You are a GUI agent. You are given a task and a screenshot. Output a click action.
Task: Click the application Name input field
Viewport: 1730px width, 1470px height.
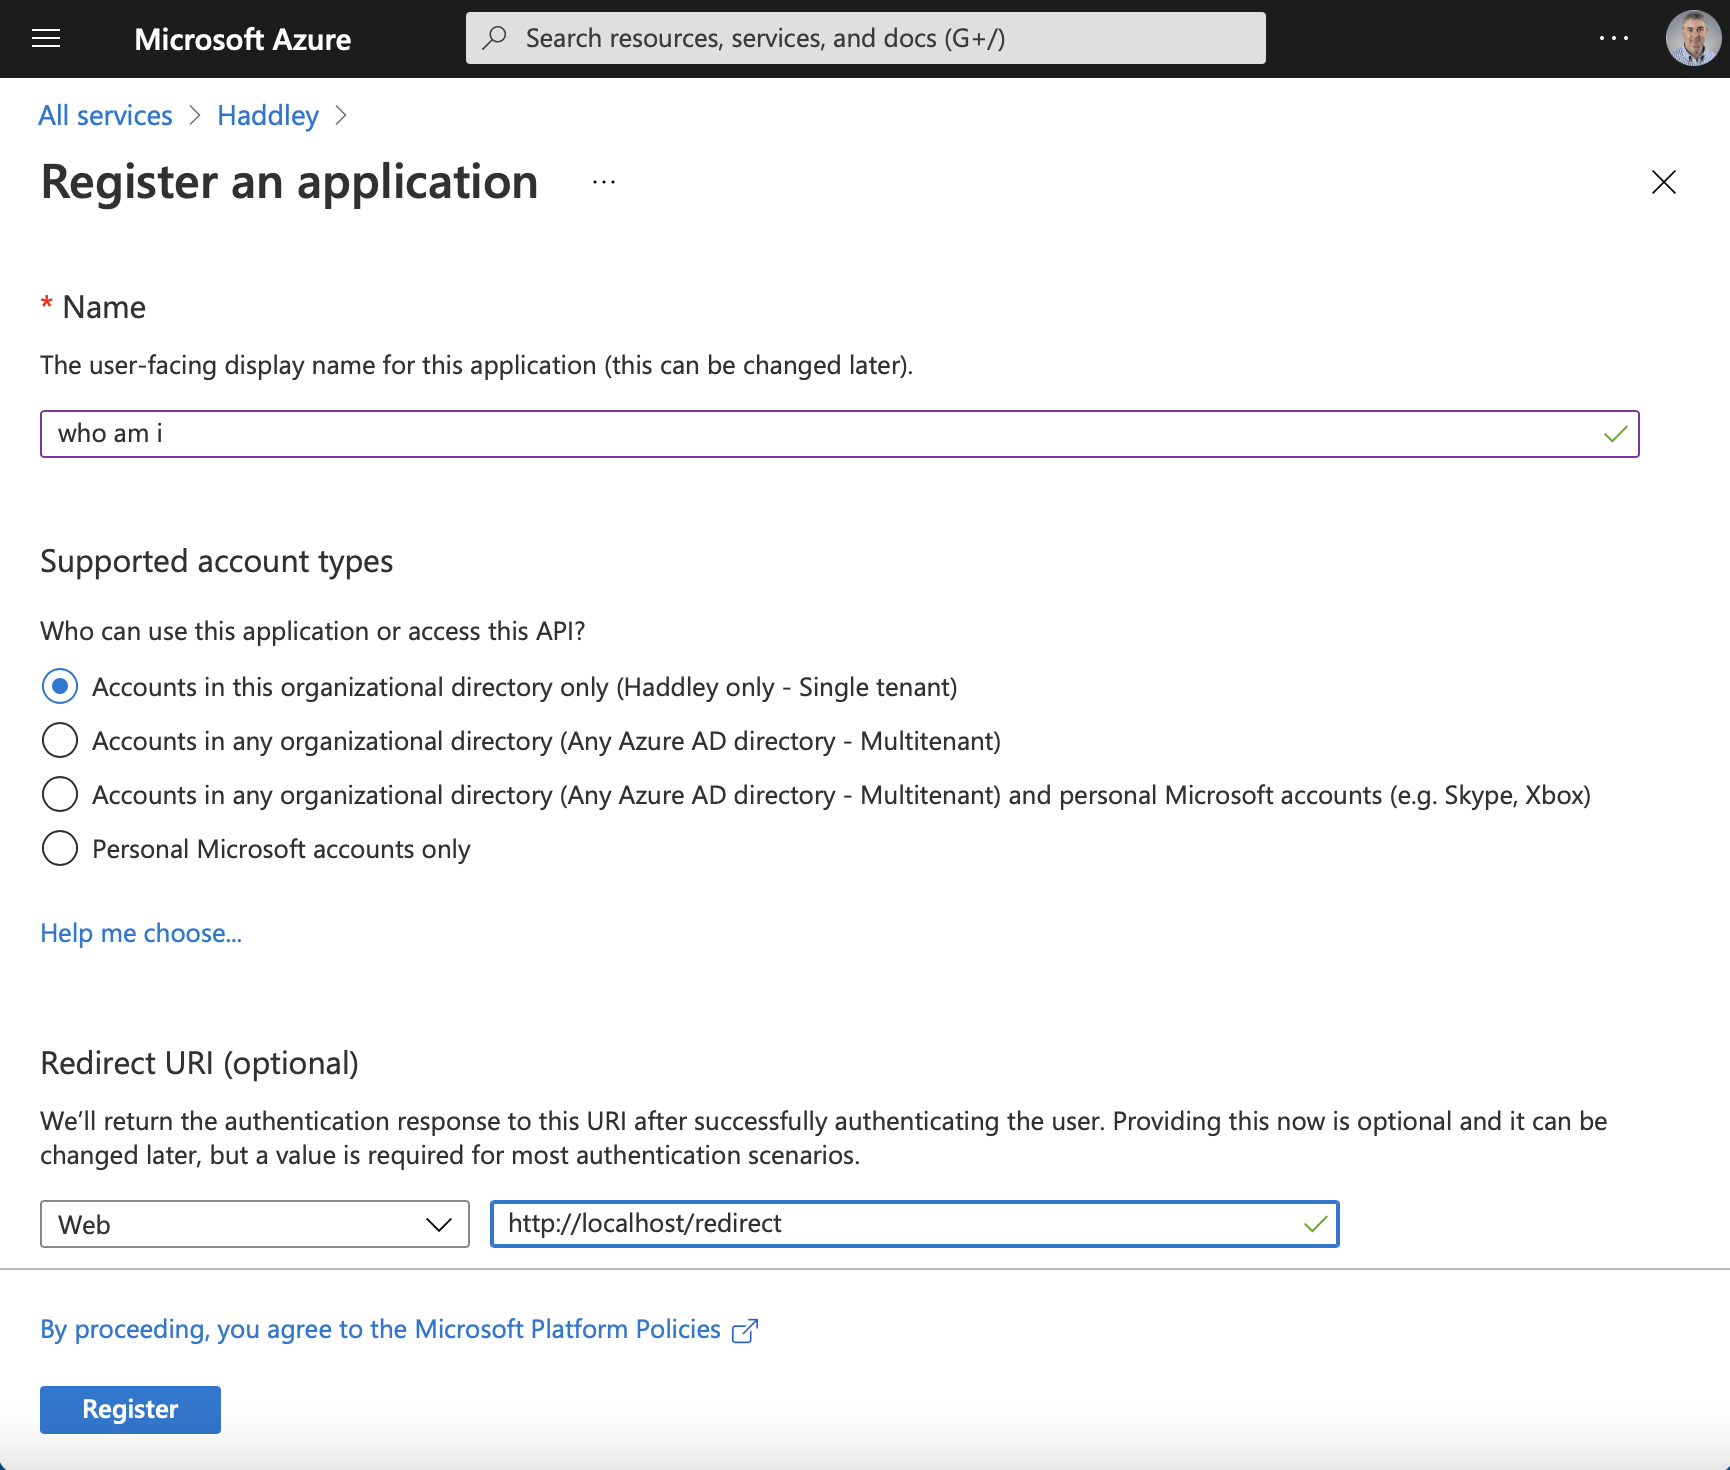tap(820, 434)
